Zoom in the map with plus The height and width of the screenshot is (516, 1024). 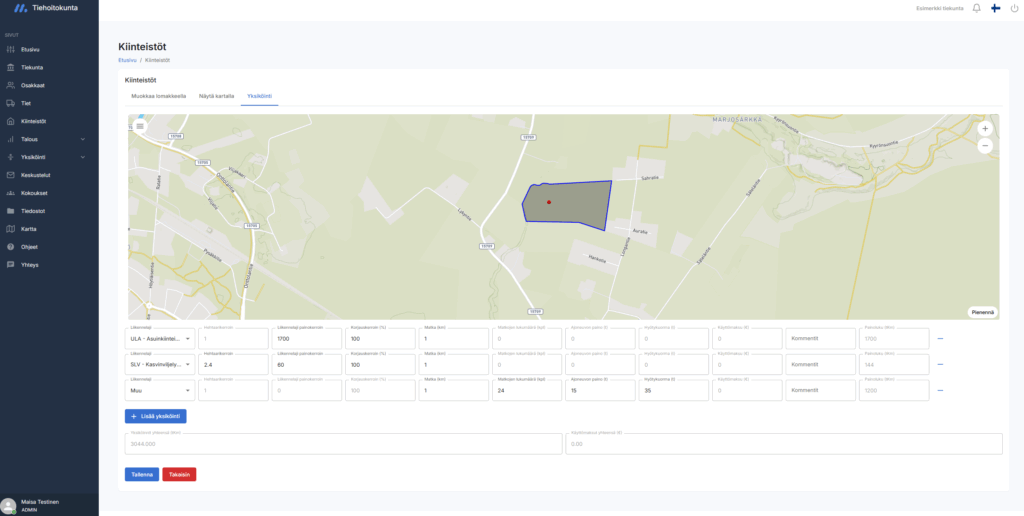[x=984, y=129]
